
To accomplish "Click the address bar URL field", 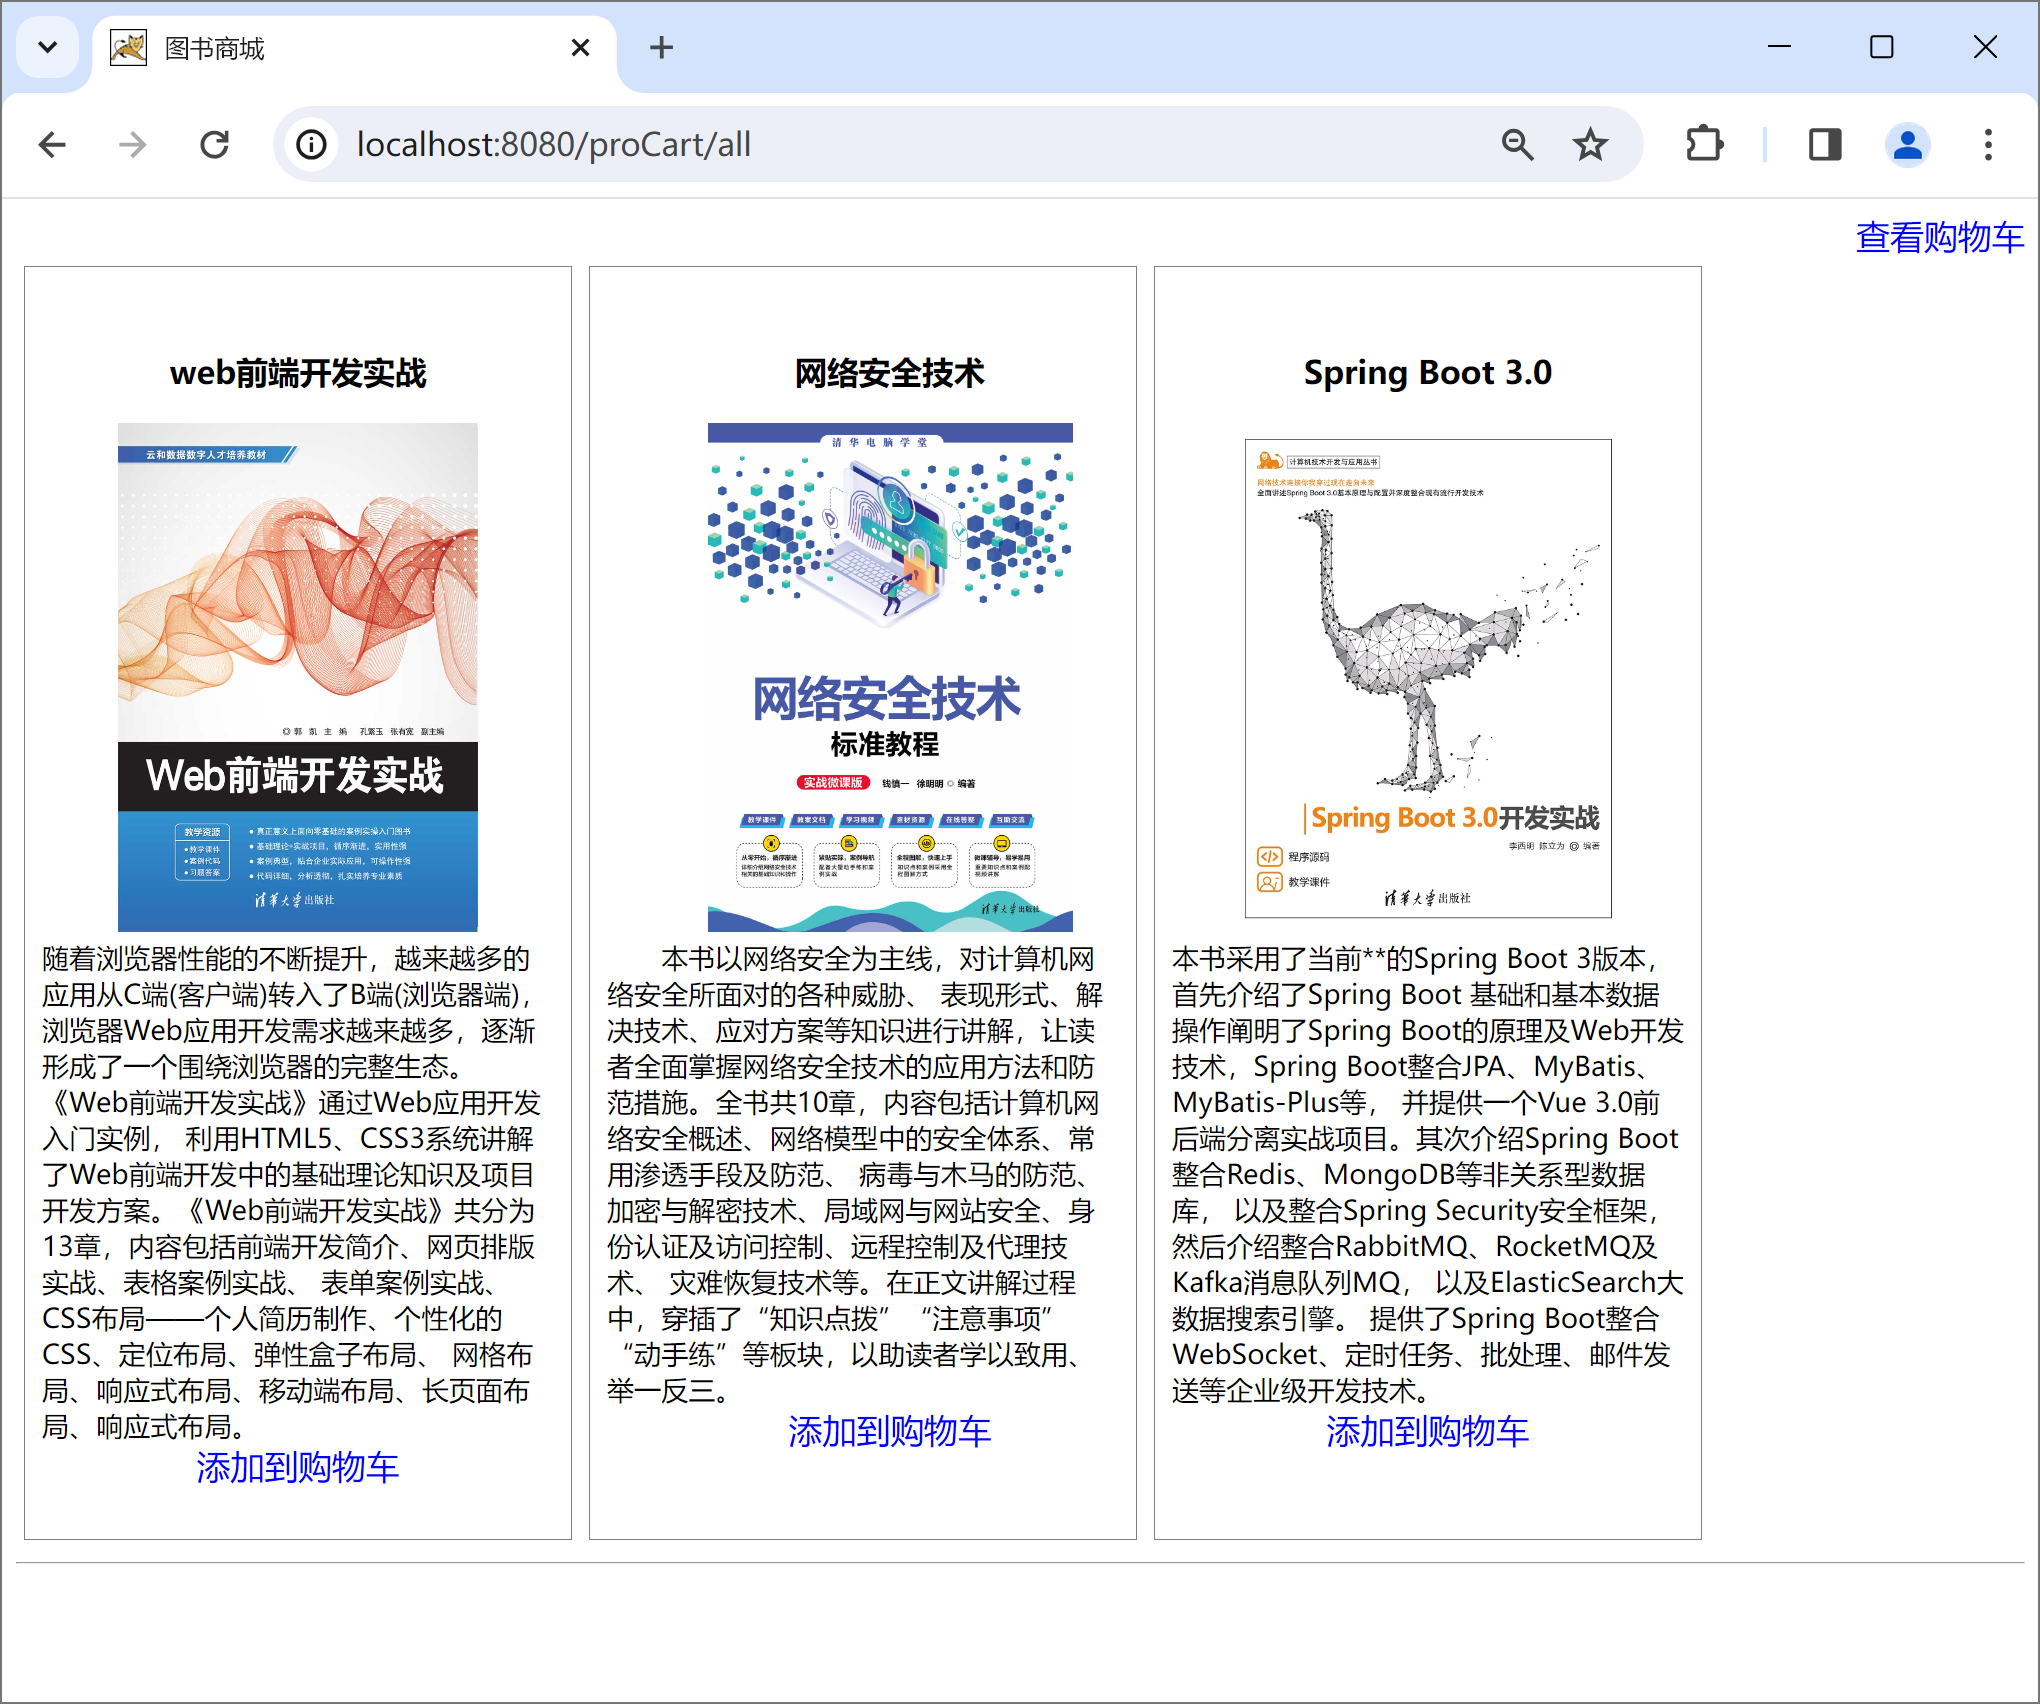I will (x=900, y=145).
